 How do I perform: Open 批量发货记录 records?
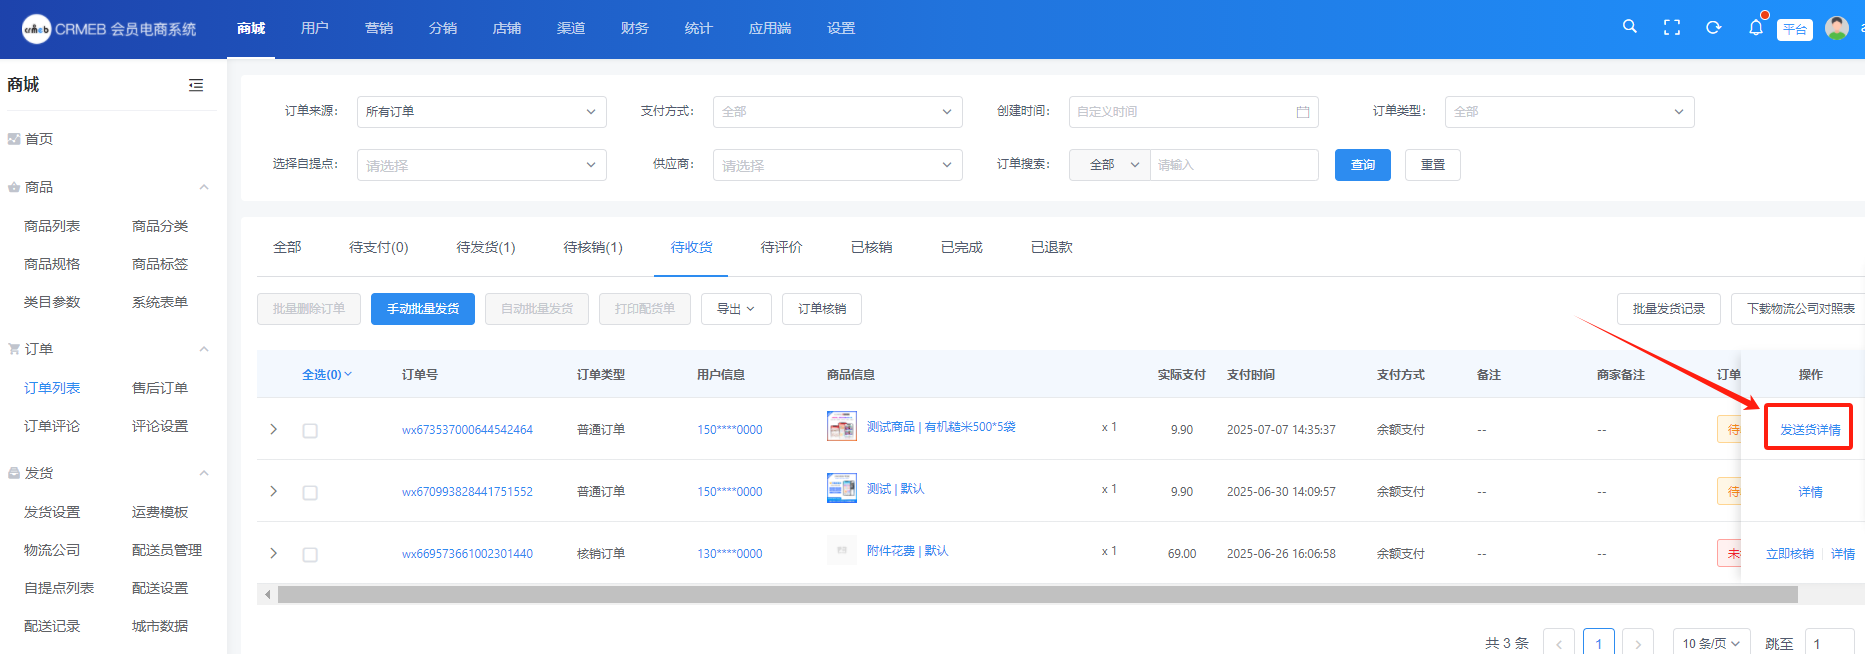coord(1669,309)
